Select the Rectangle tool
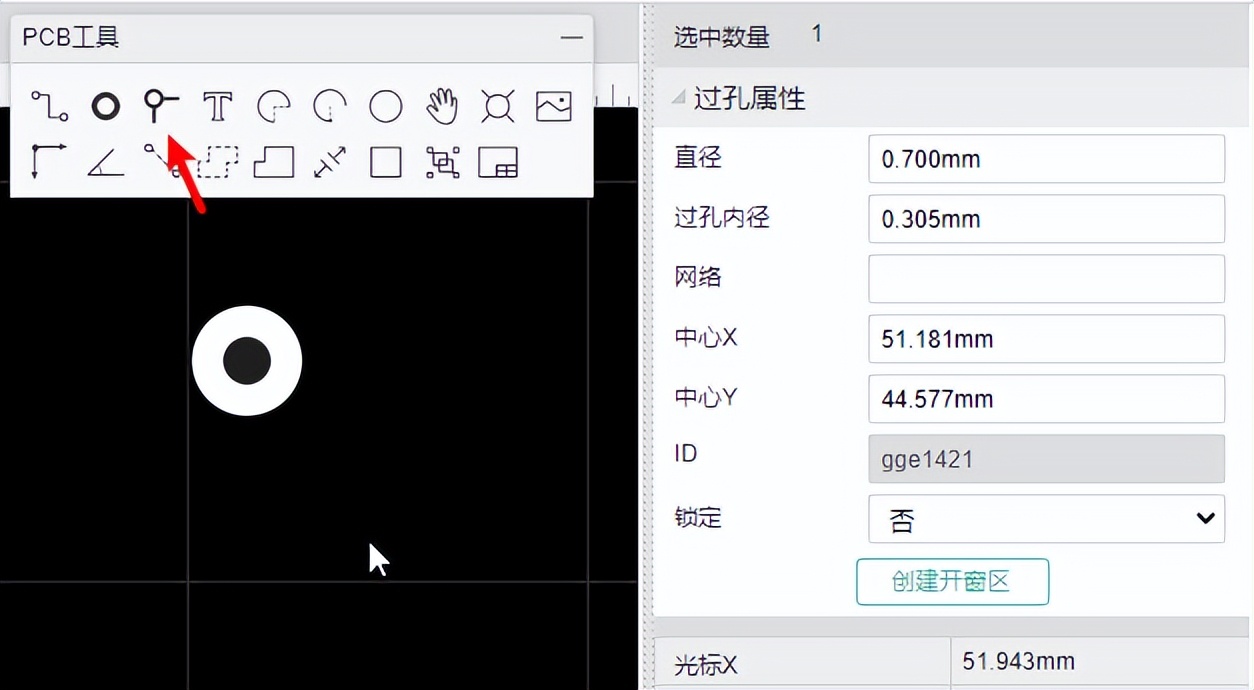This screenshot has height=690, width=1254. [385, 161]
